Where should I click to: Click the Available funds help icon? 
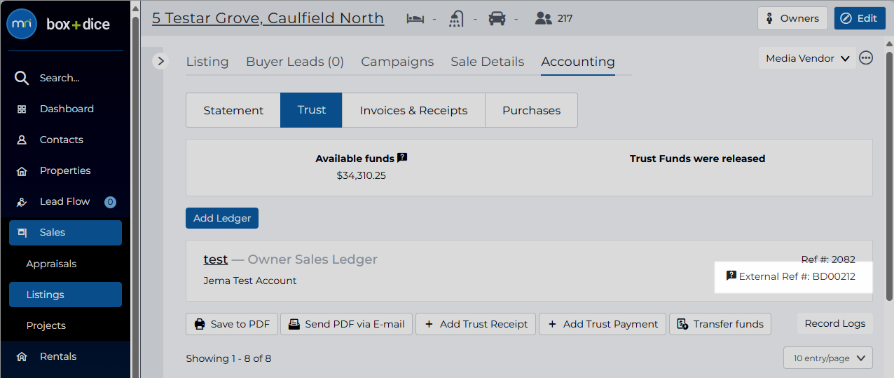click(402, 158)
